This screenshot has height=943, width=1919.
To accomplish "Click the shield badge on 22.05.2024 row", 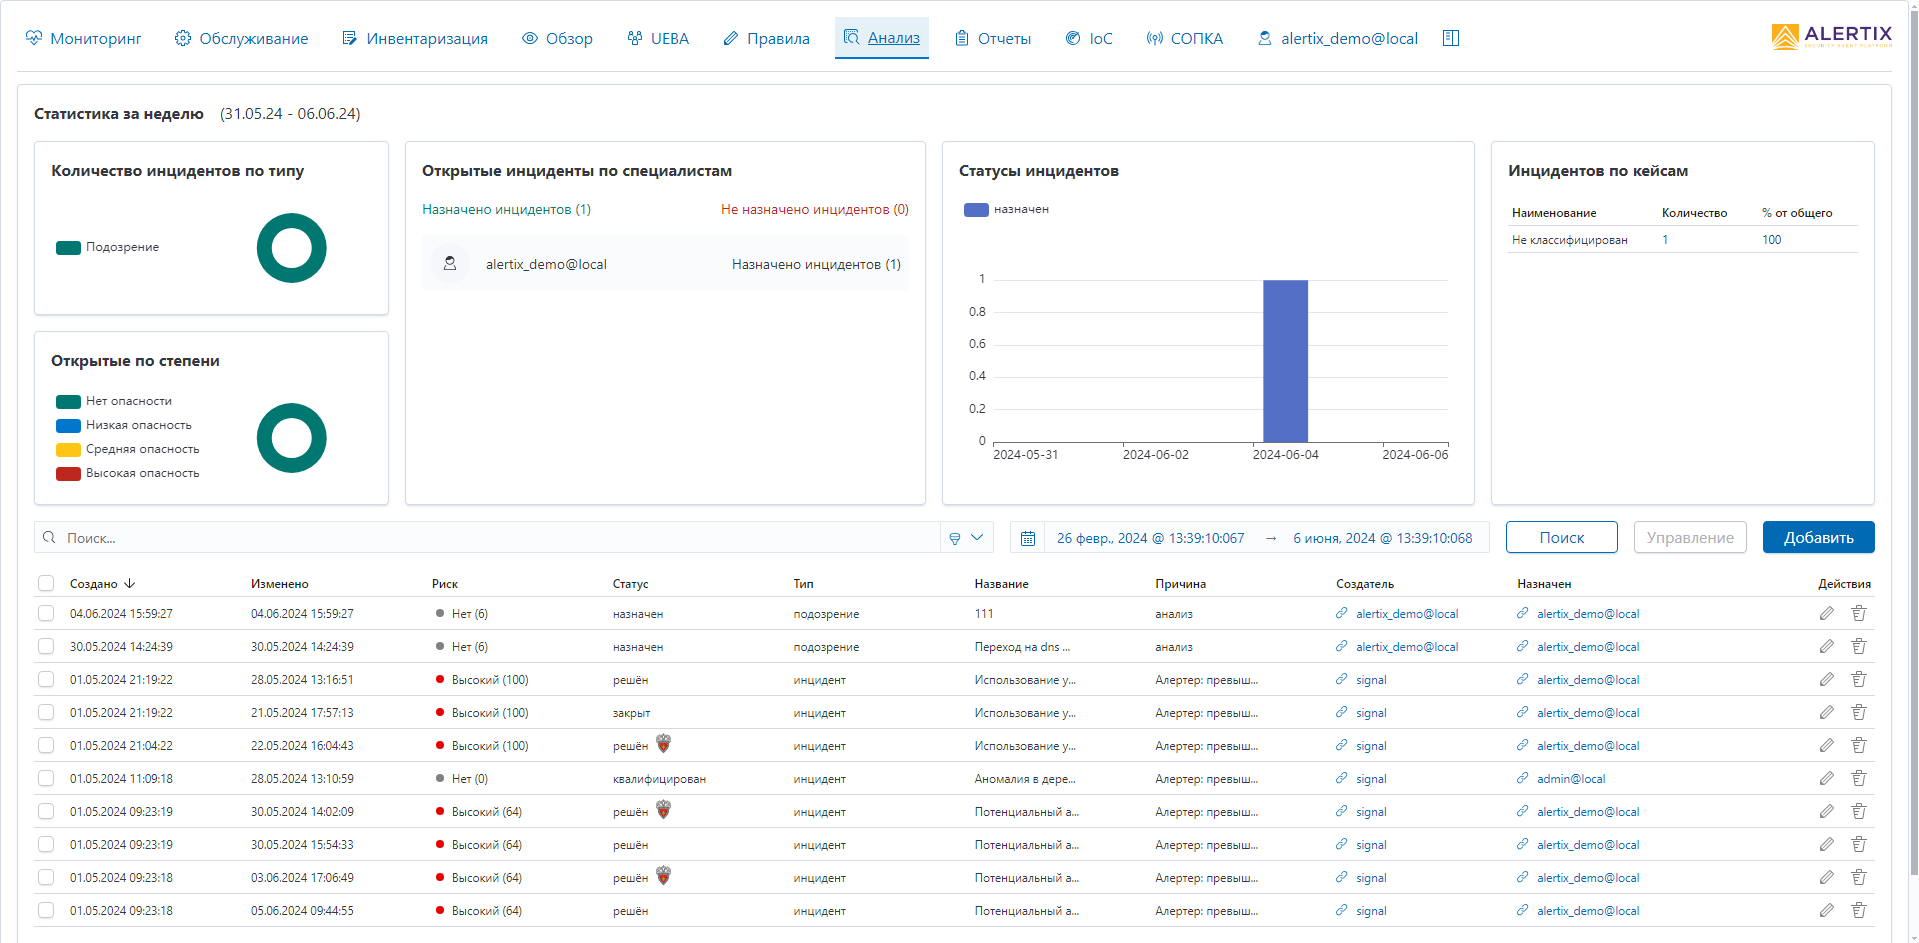I will pos(663,744).
